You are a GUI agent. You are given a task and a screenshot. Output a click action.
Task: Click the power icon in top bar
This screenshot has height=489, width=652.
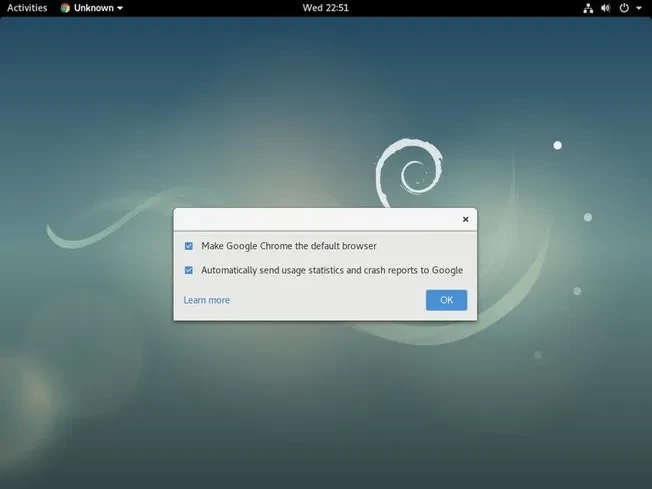[624, 8]
